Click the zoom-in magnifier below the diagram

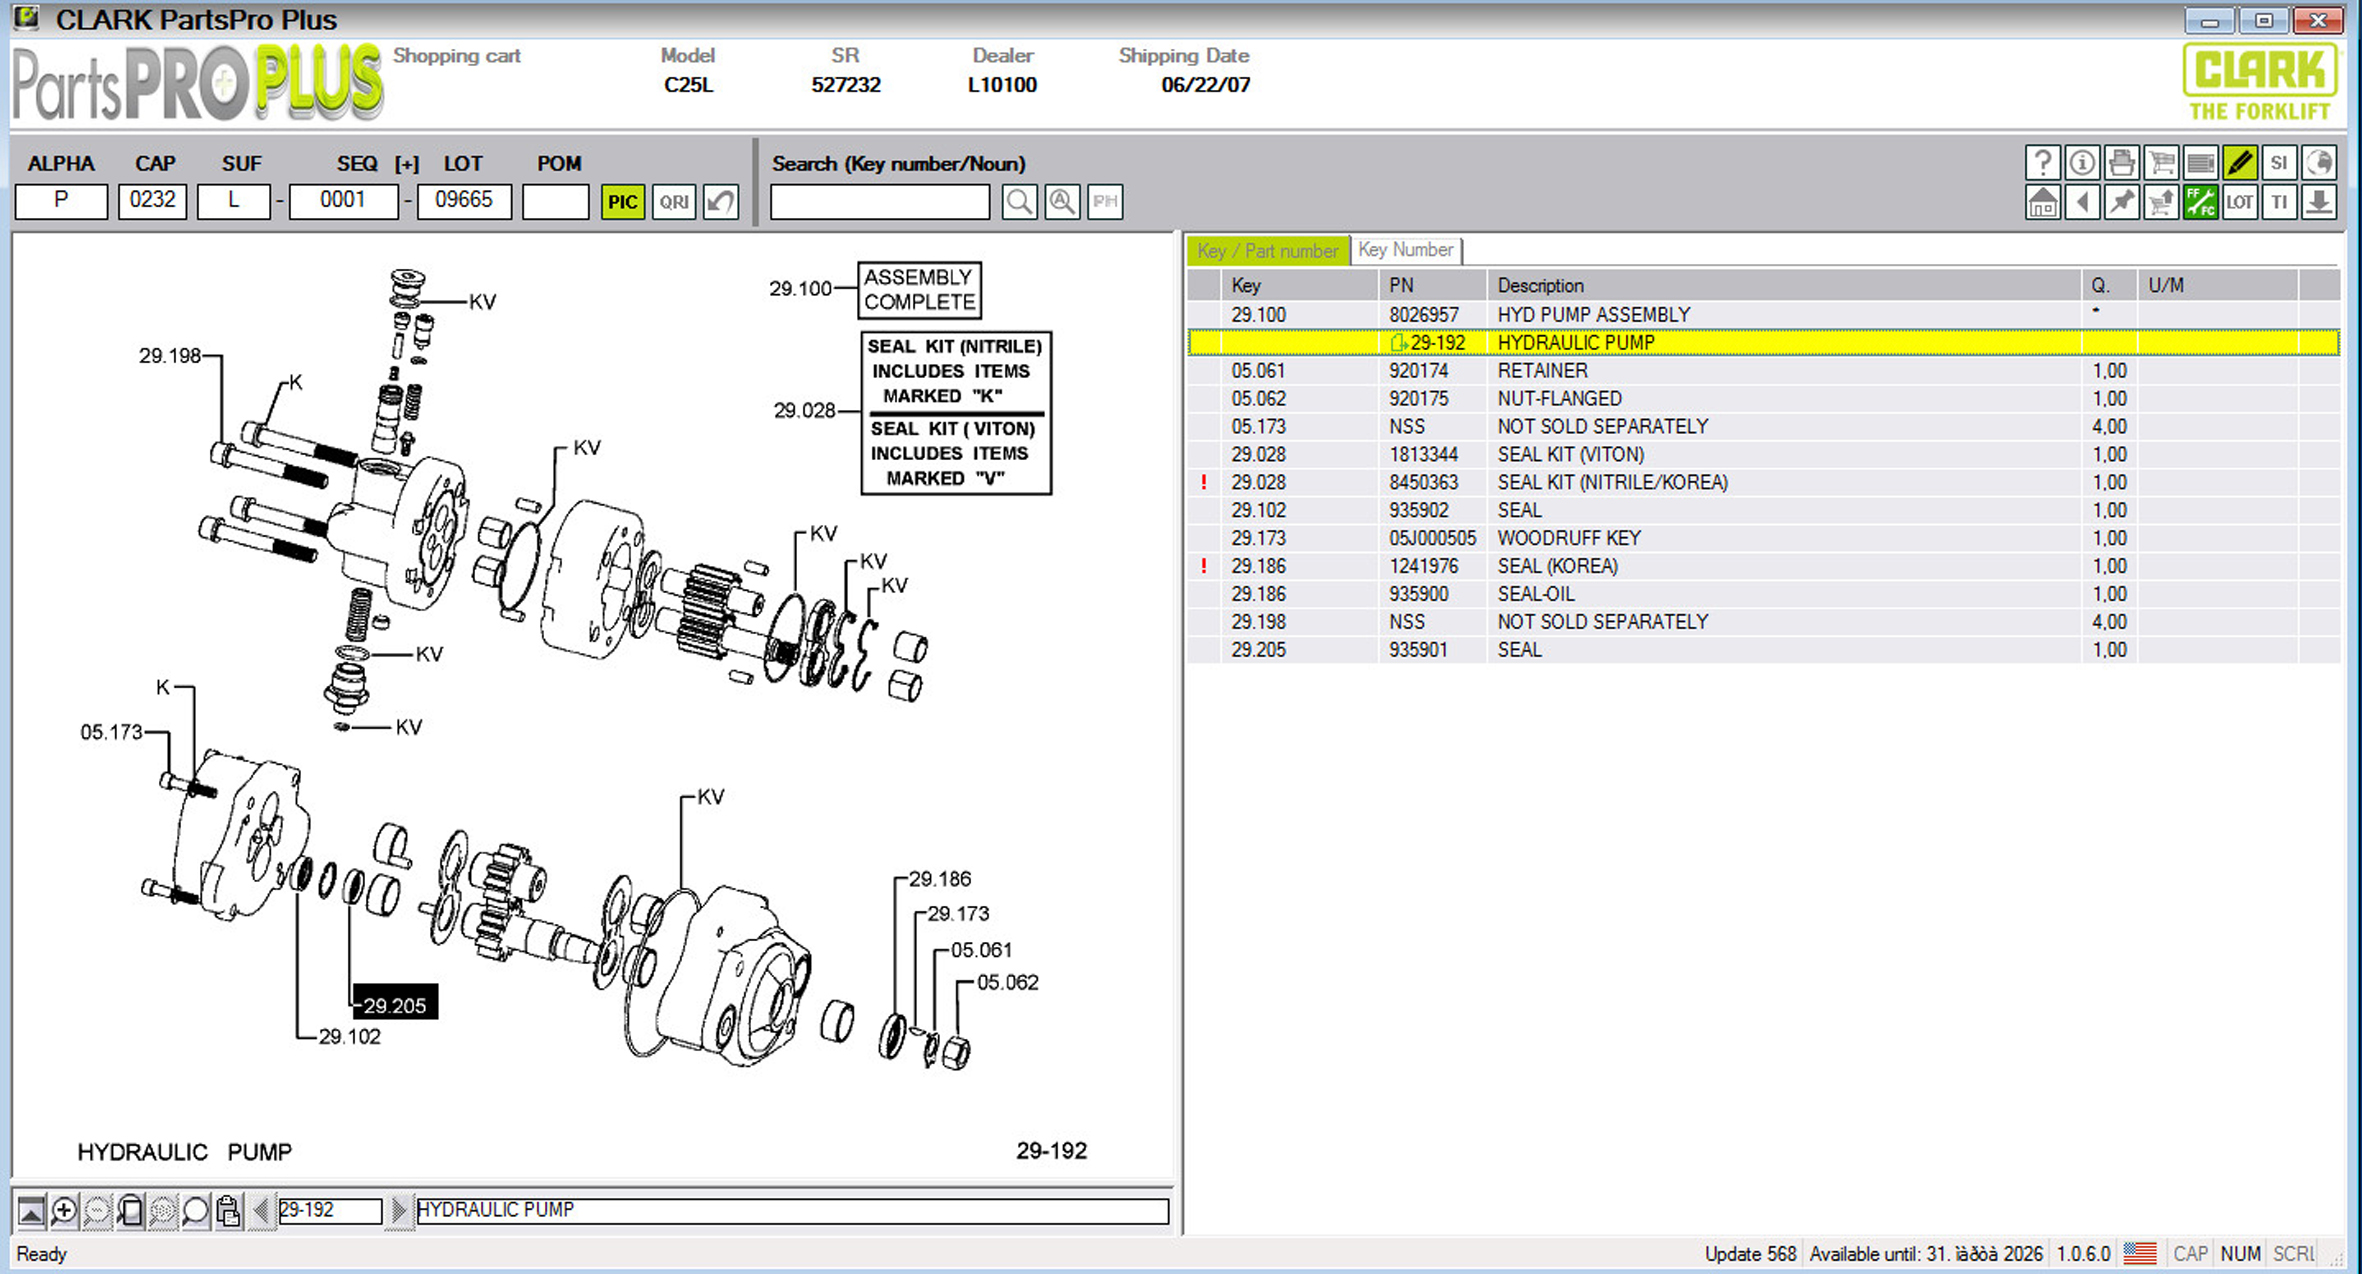click(x=64, y=1211)
